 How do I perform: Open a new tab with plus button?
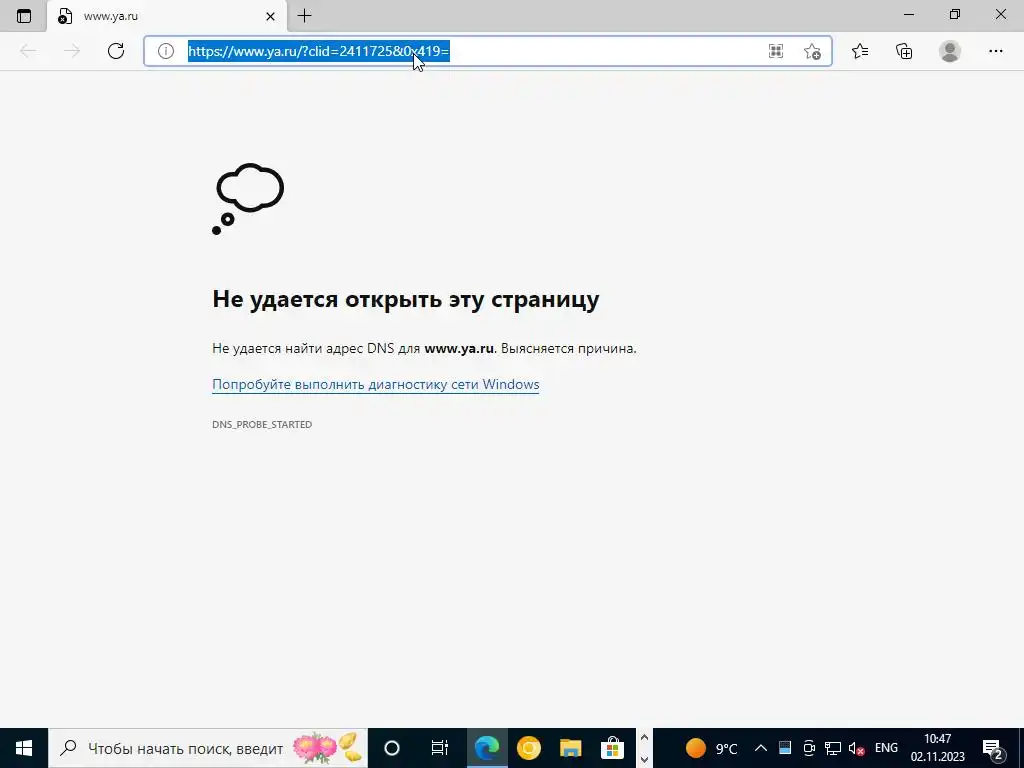point(304,16)
